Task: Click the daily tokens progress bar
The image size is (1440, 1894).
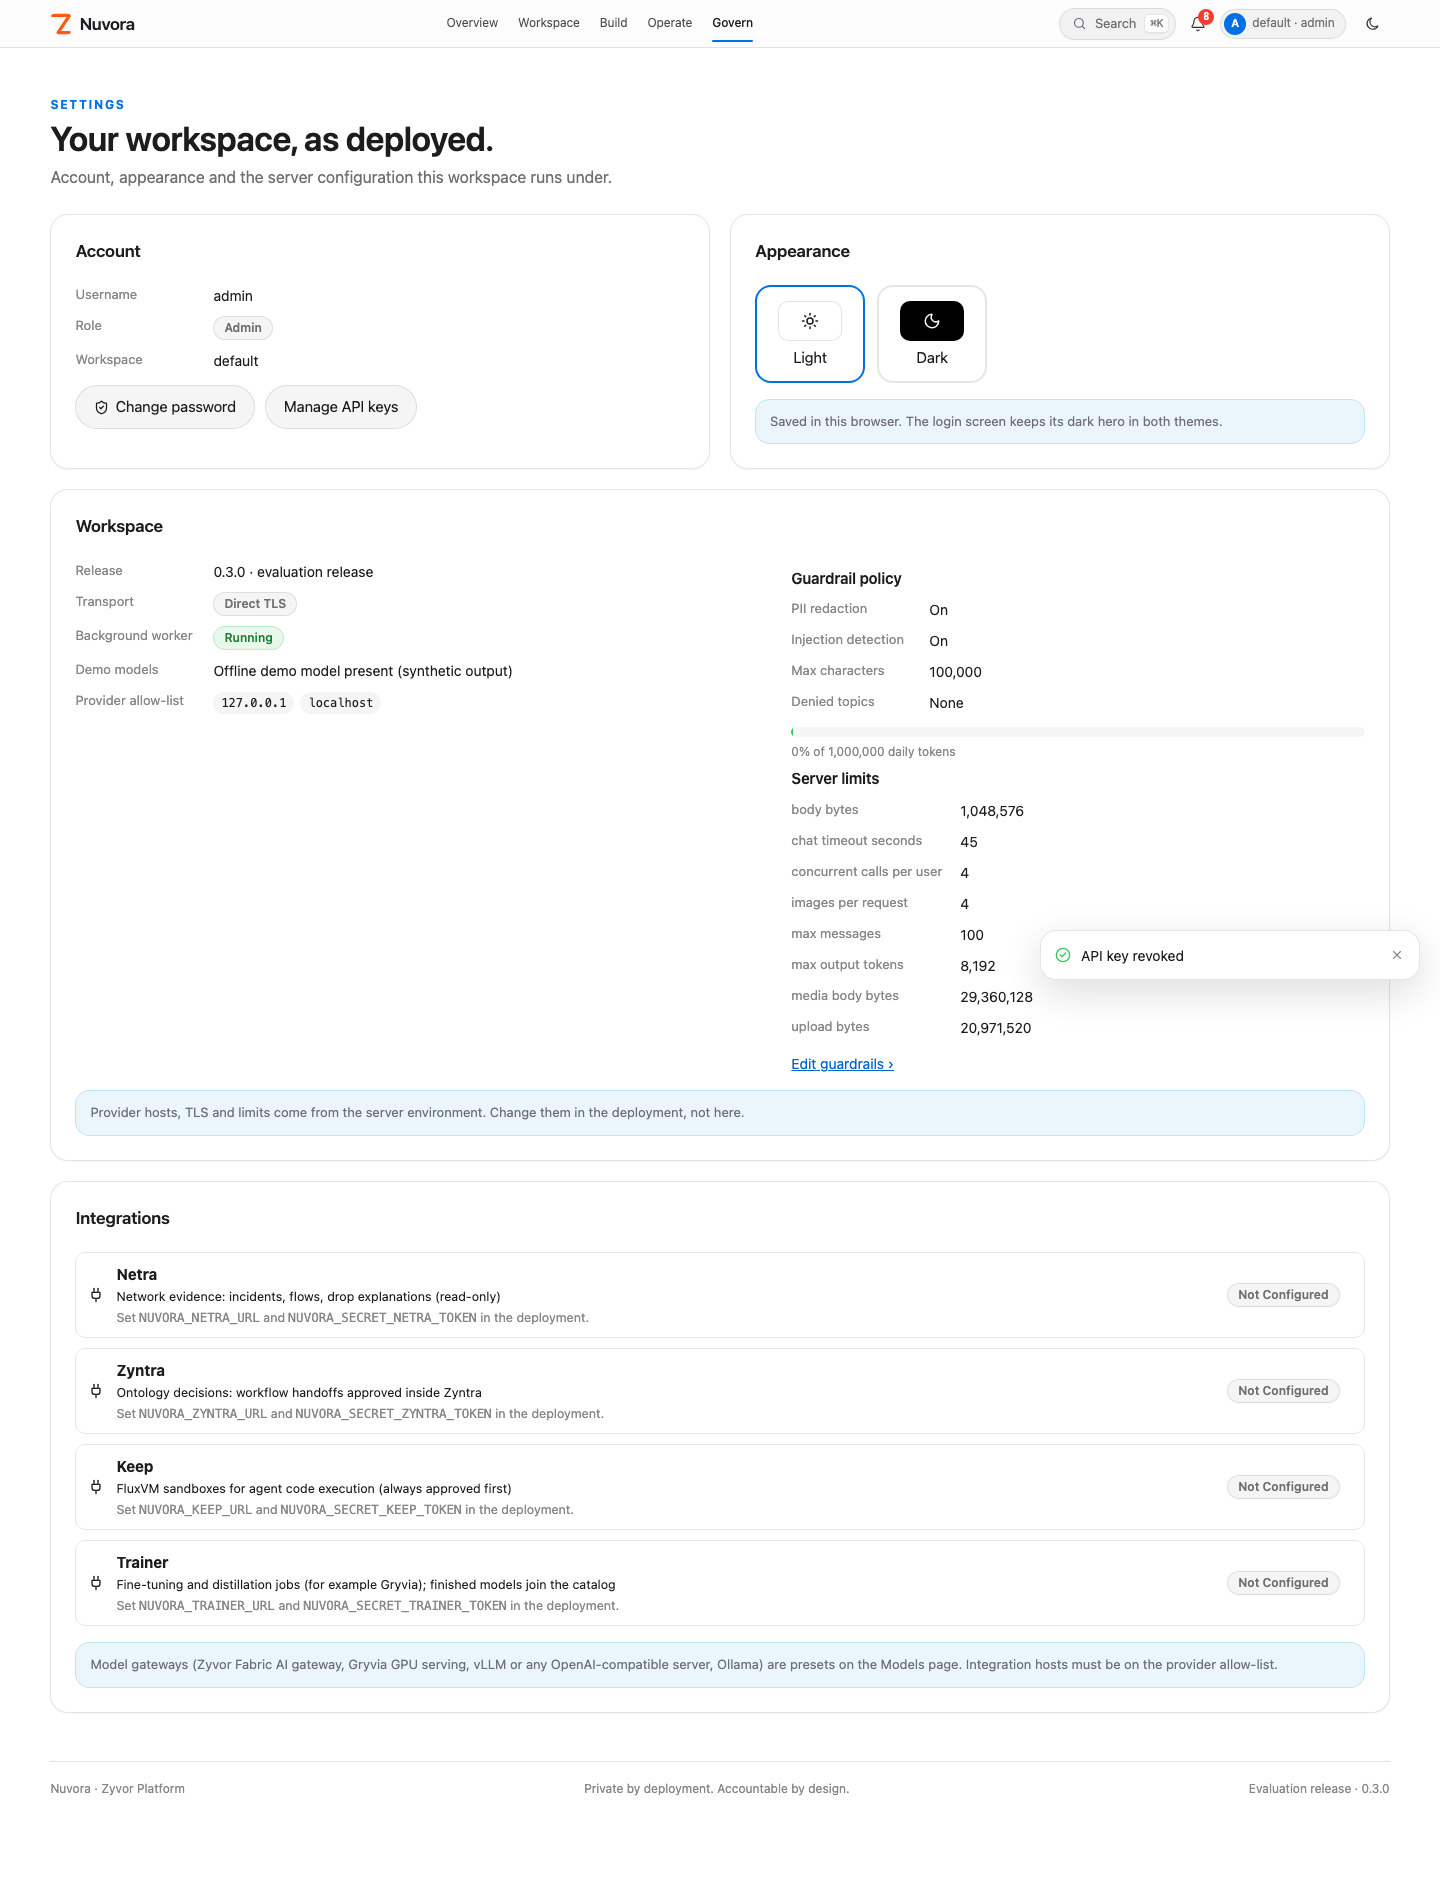Action: click(1078, 732)
